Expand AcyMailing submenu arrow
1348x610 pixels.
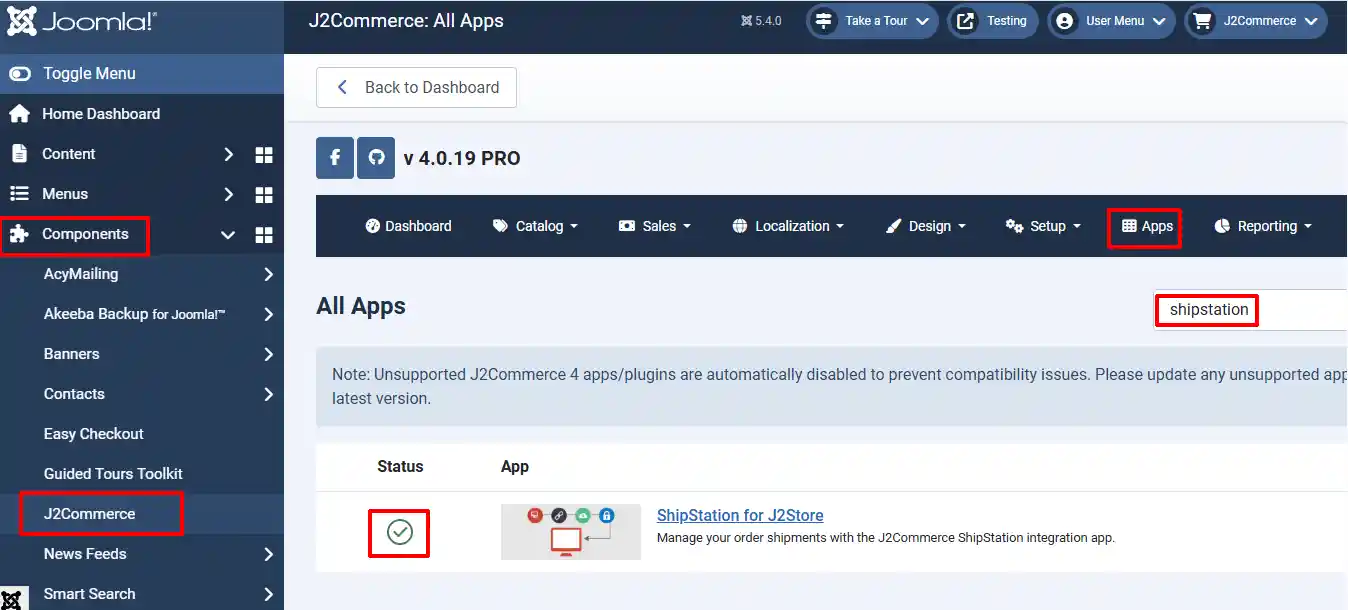268,274
